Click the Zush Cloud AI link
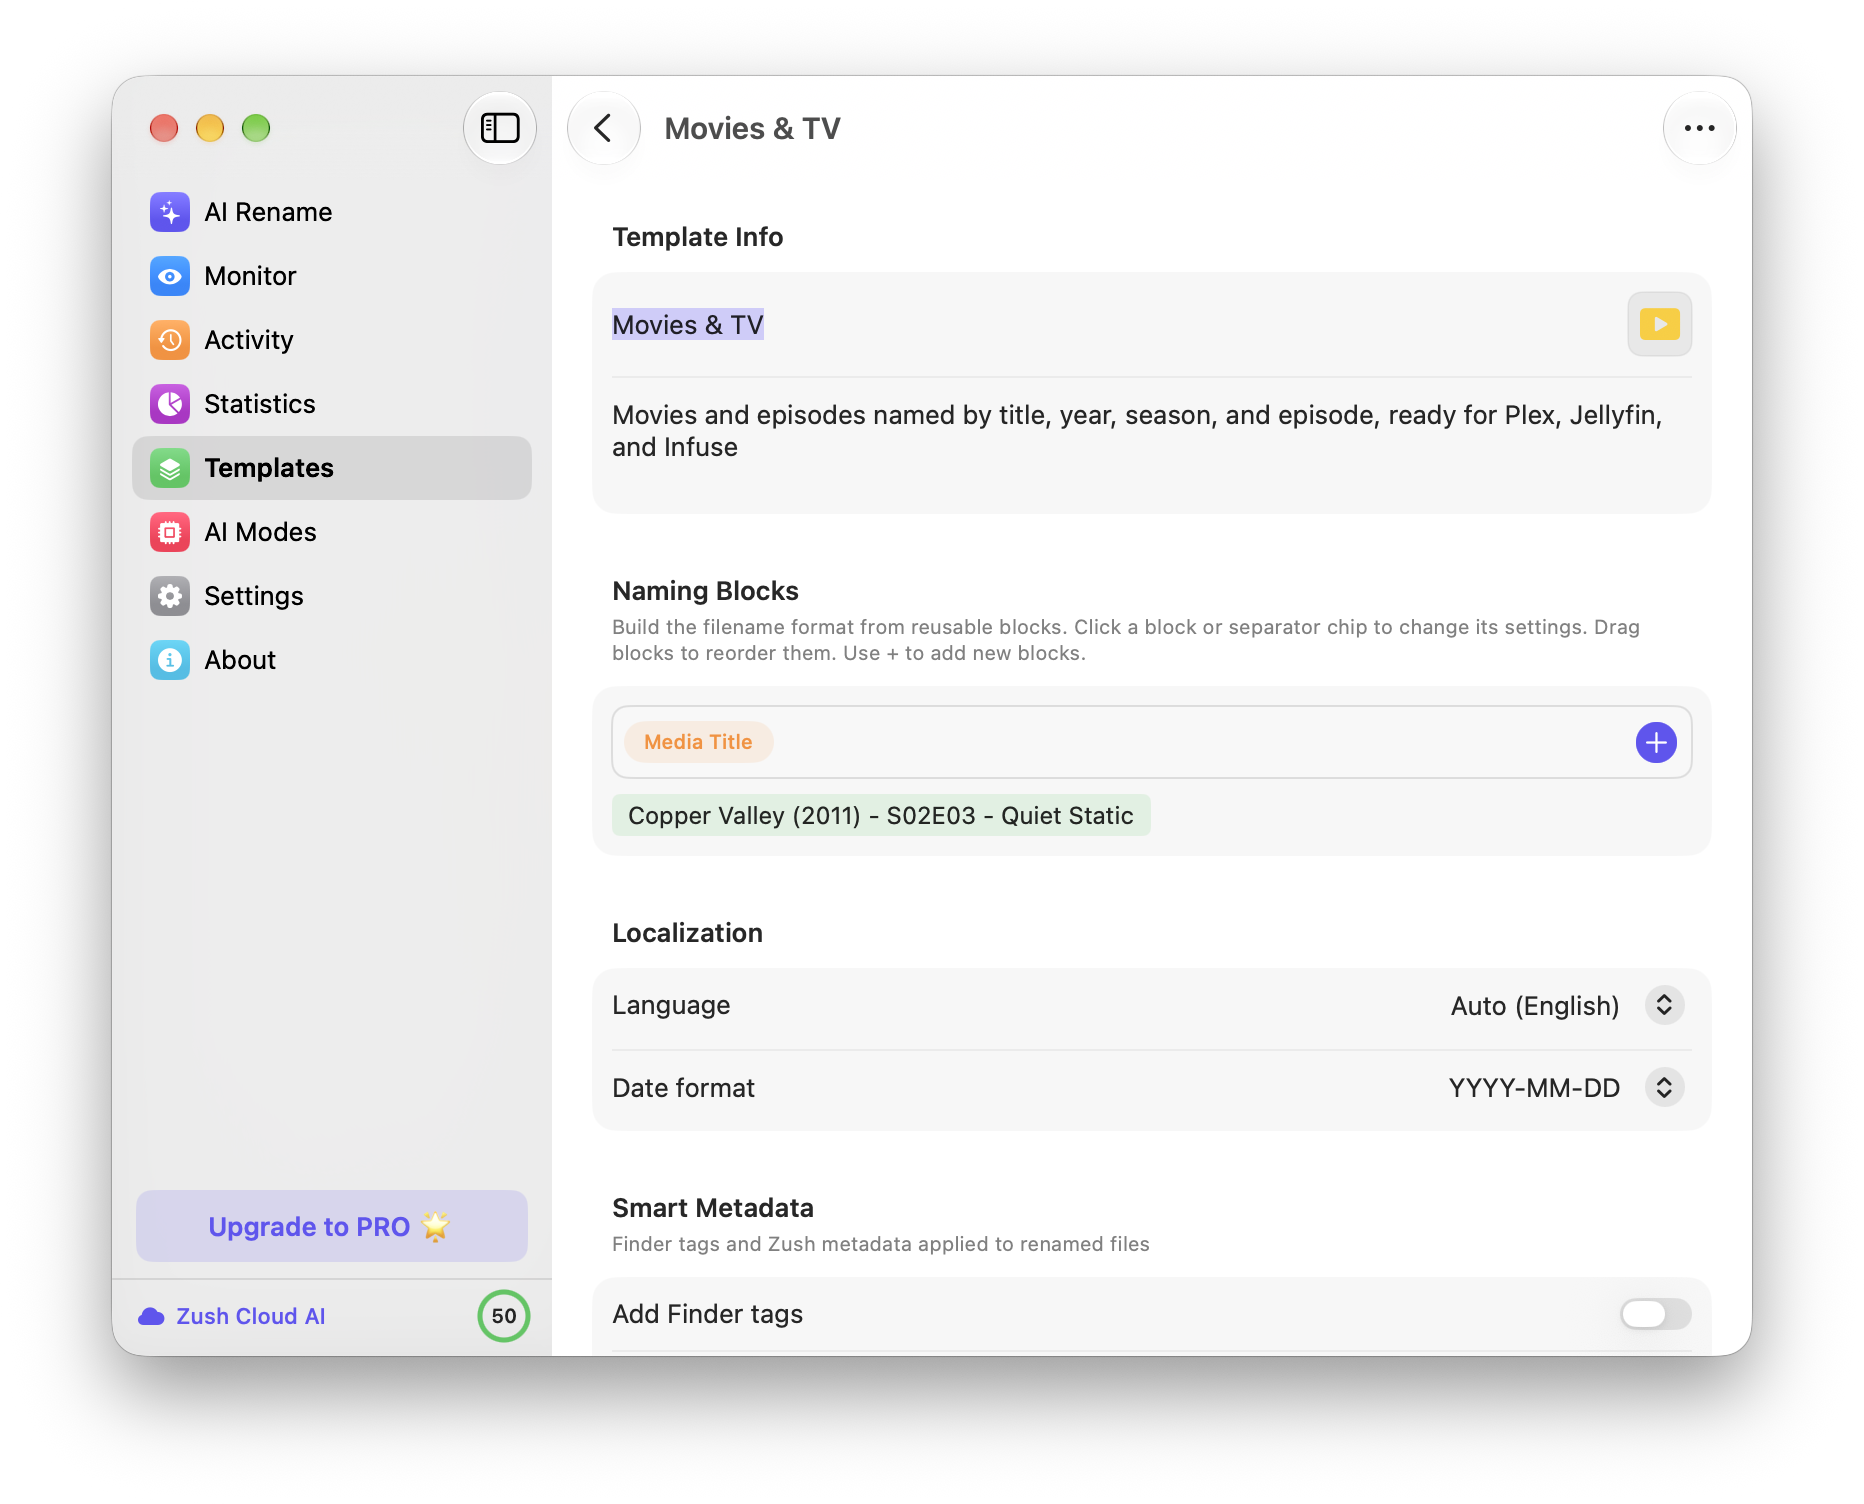 tap(251, 1316)
